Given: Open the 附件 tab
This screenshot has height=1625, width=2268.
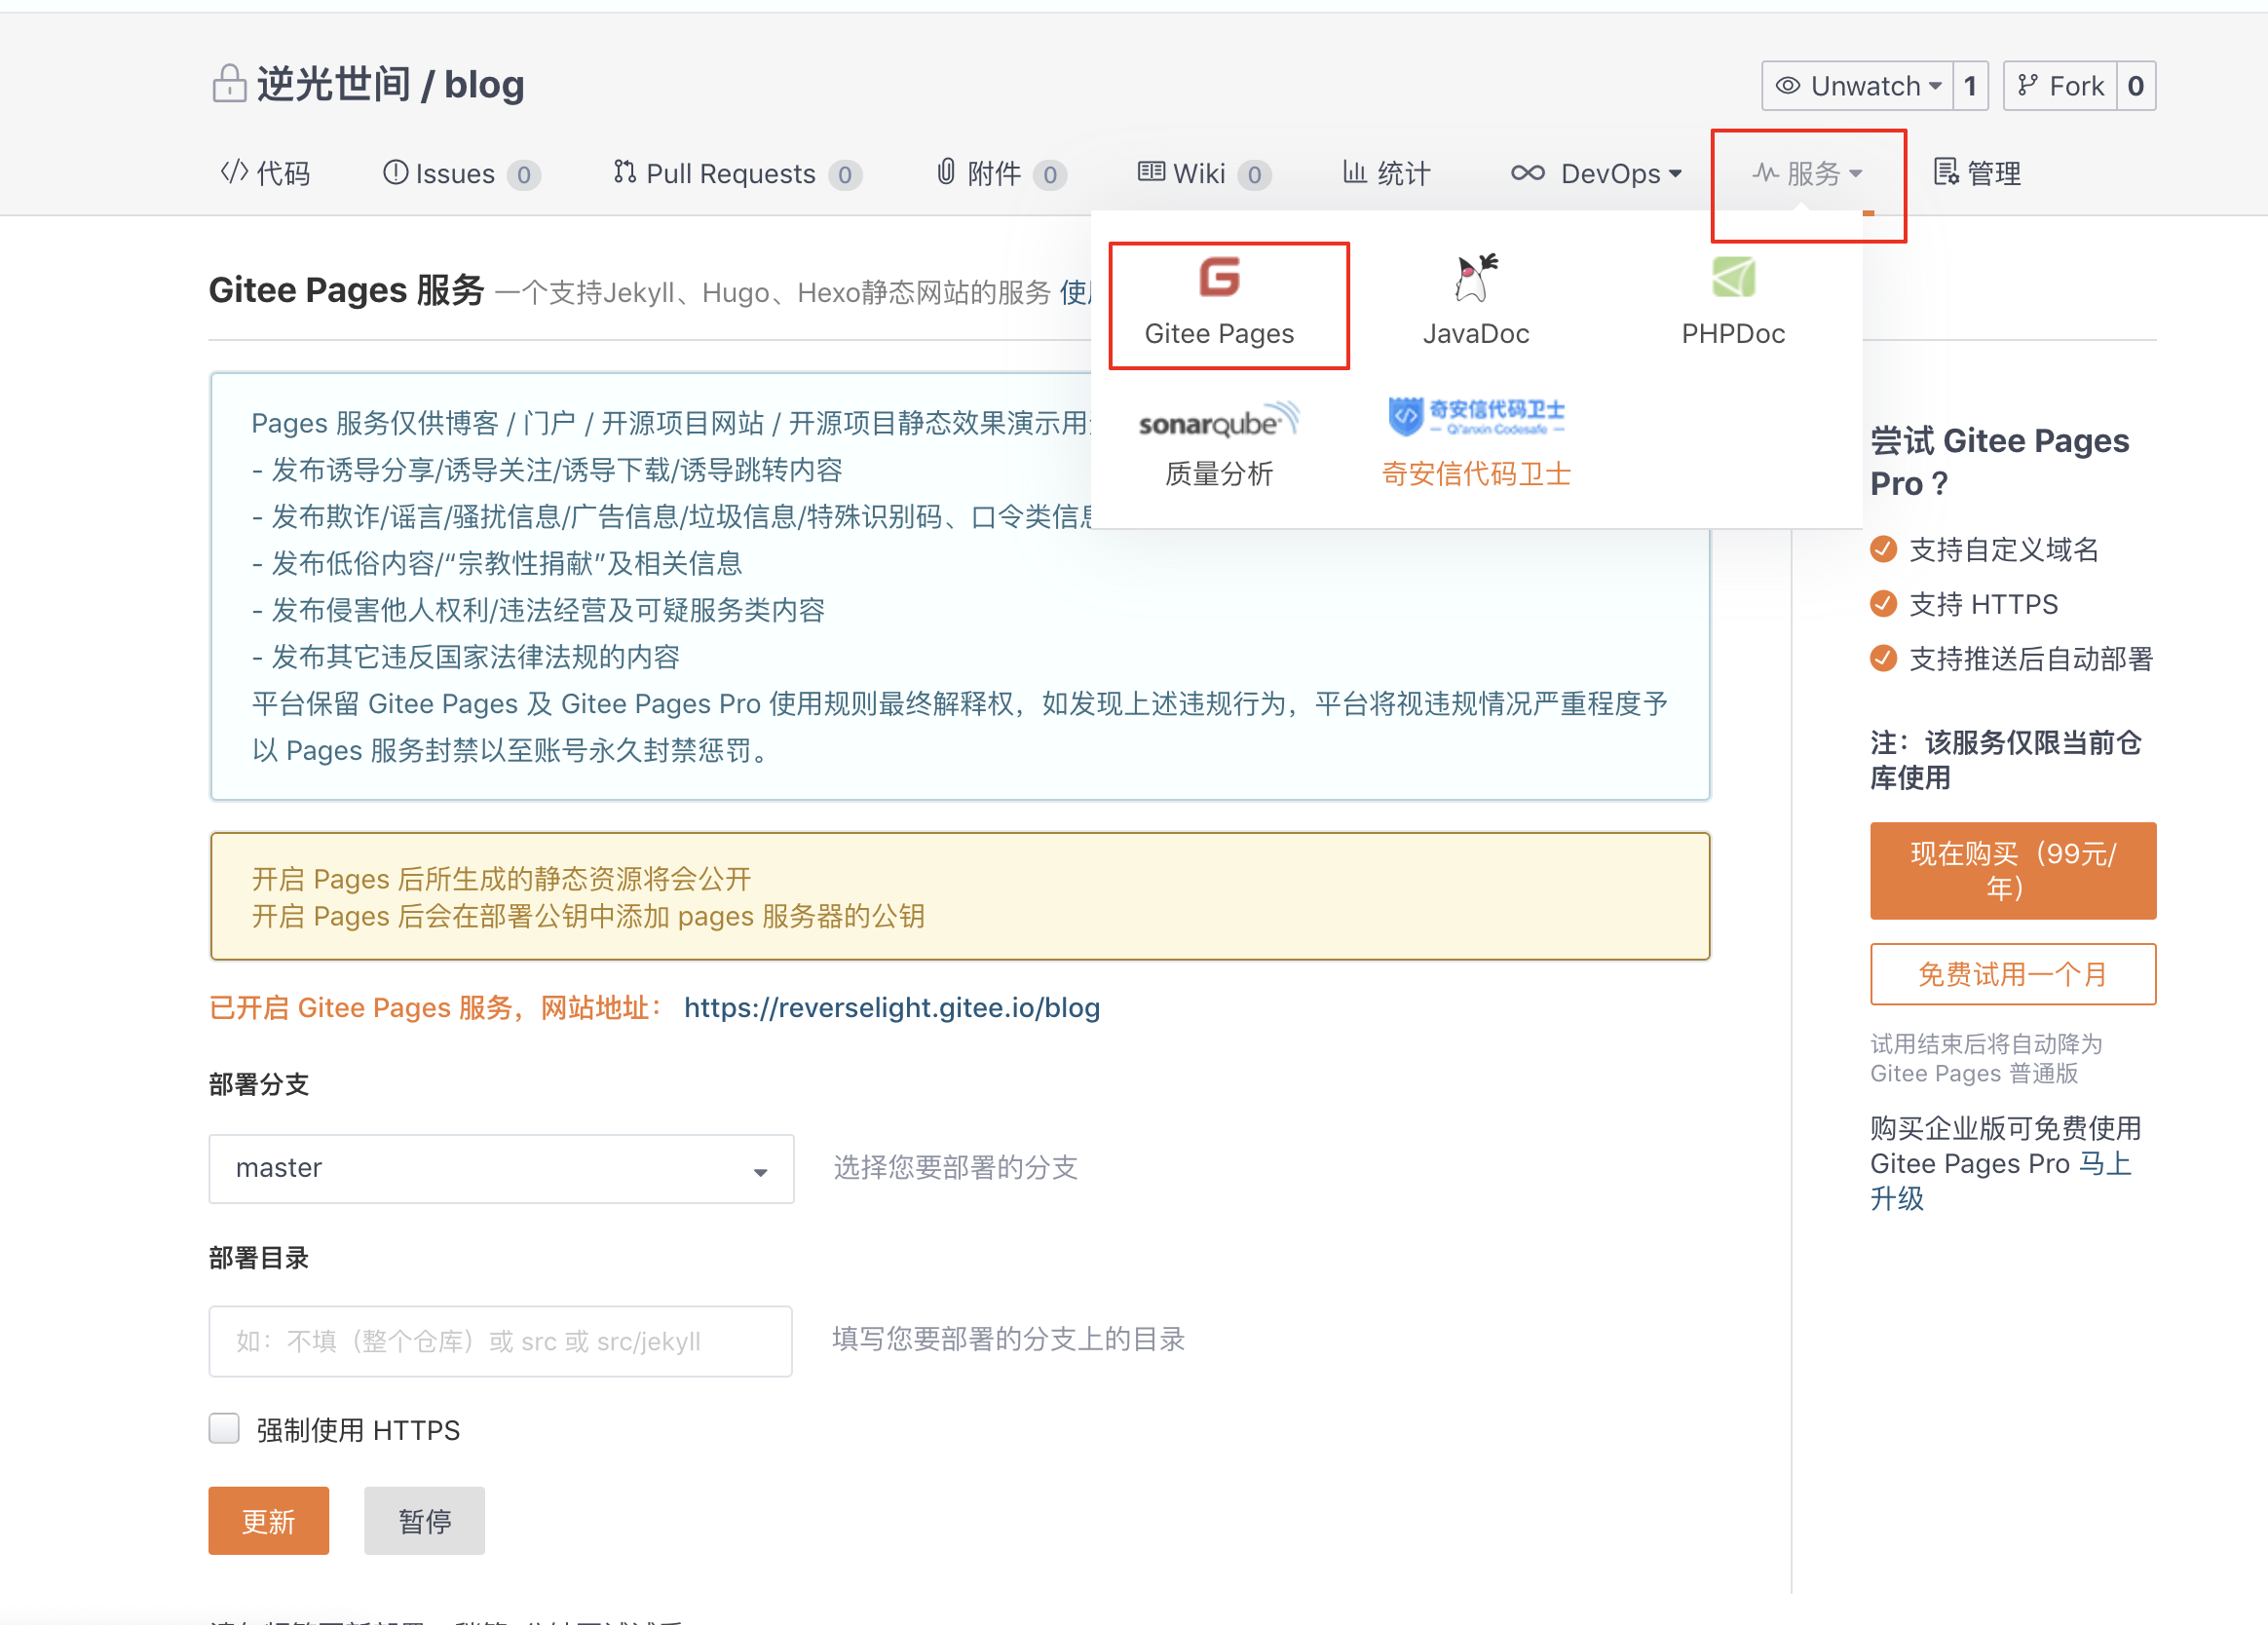Looking at the screenshot, I should click(1001, 174).
